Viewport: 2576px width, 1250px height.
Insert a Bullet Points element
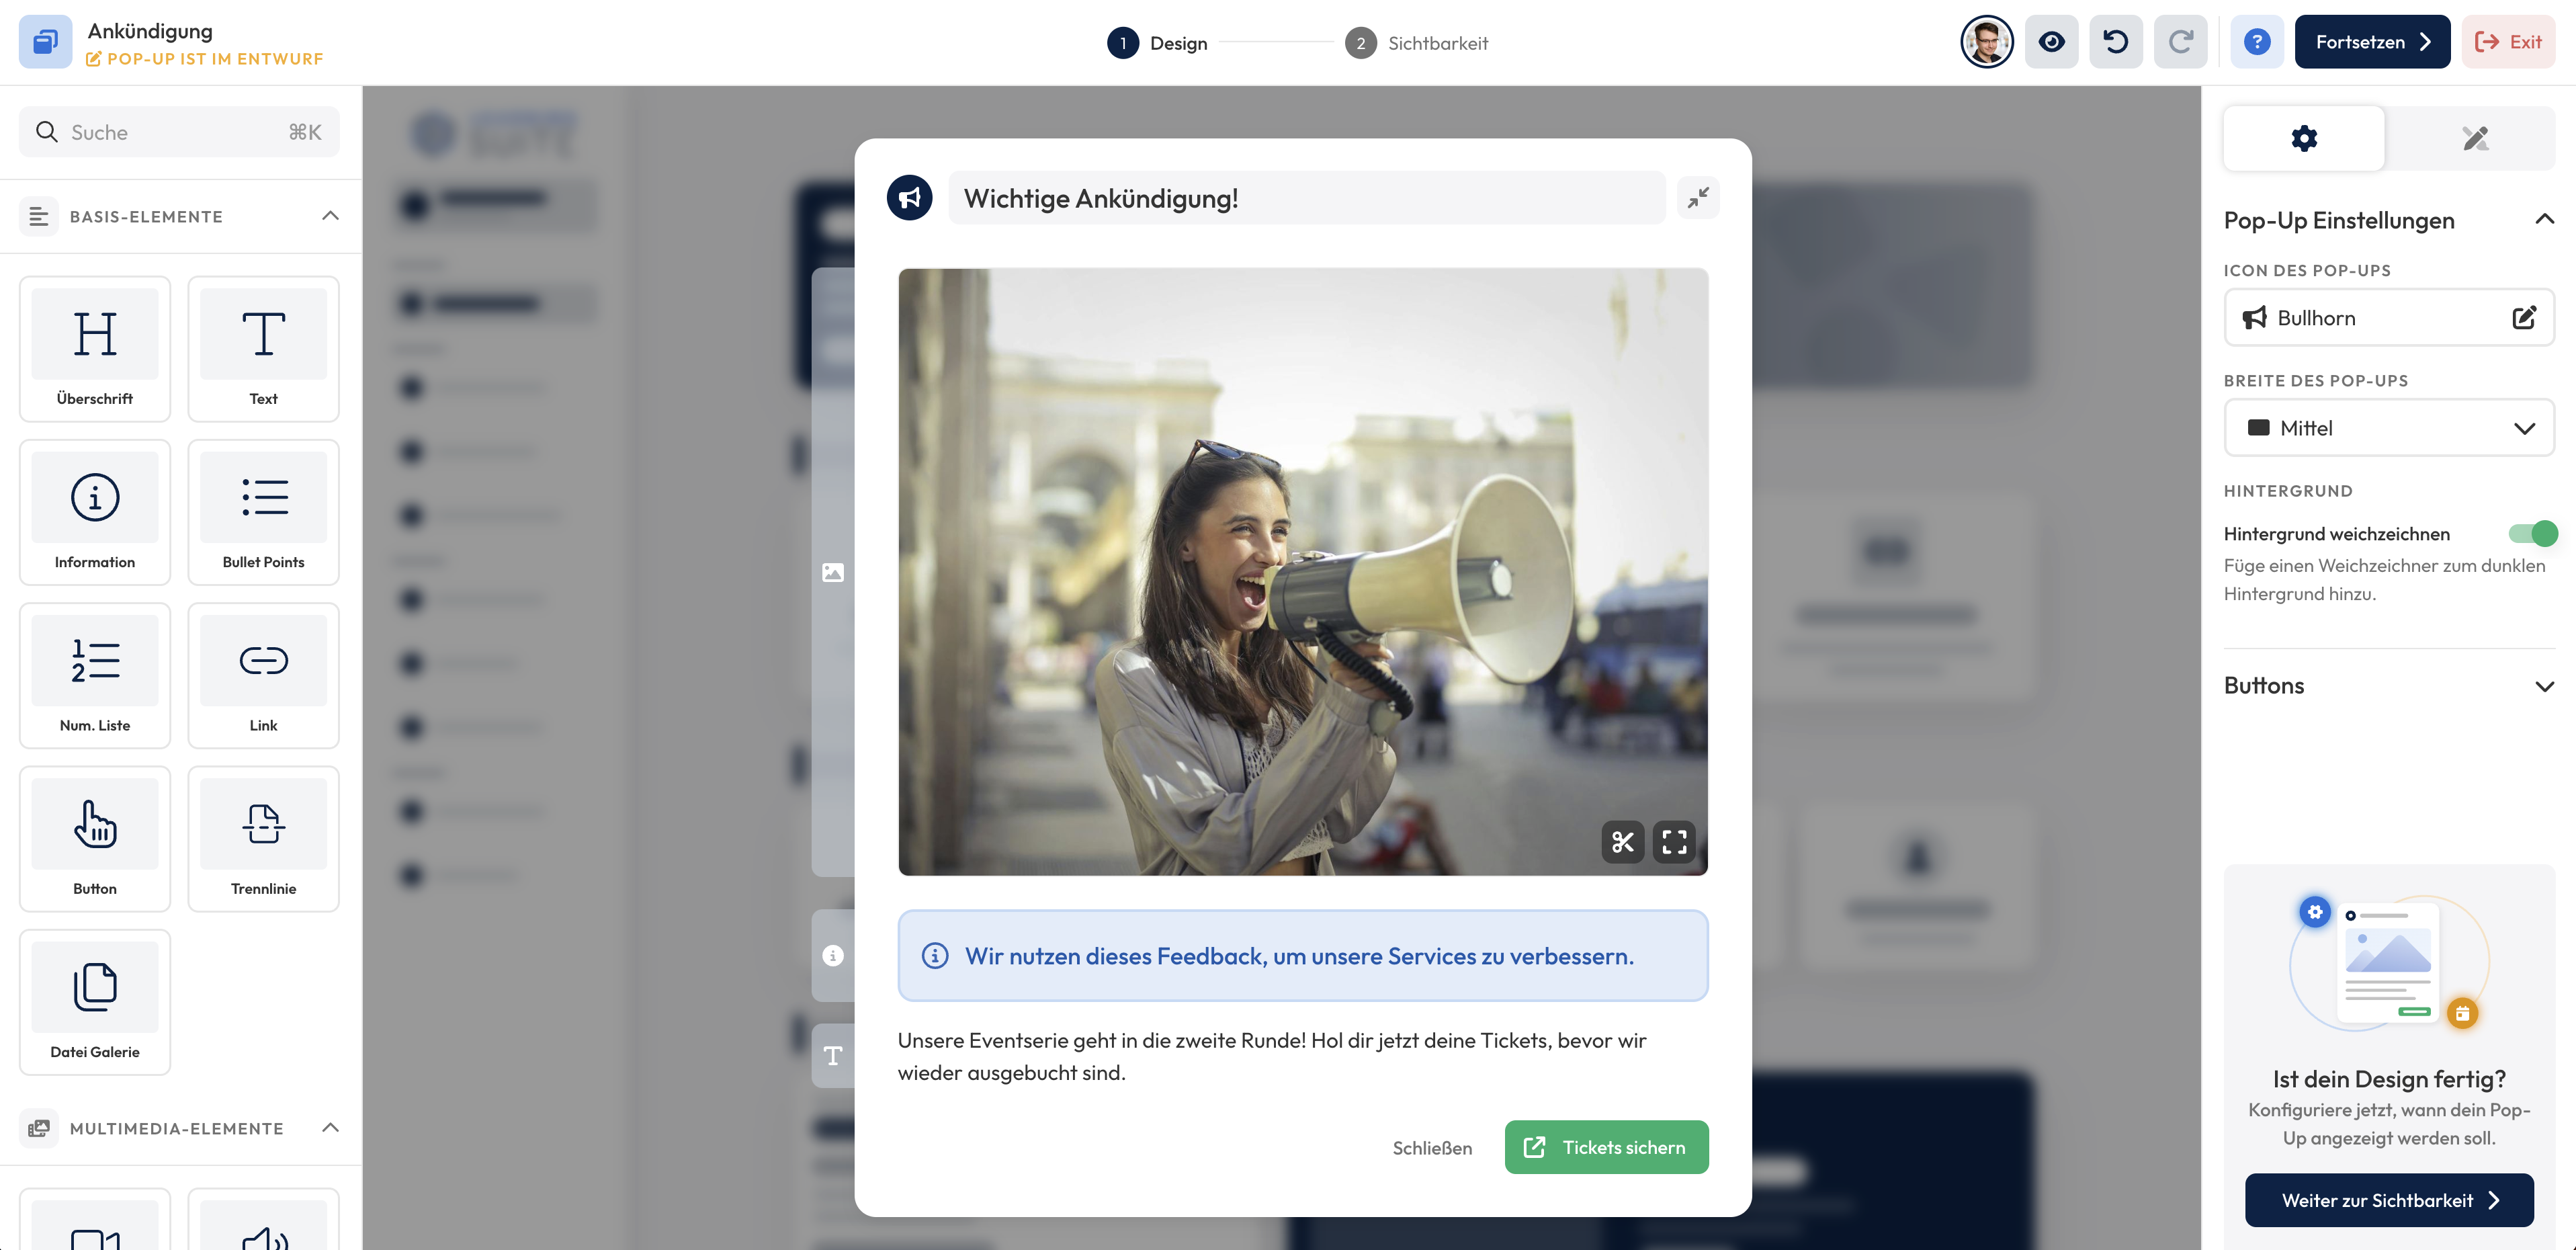click(263, 512)
